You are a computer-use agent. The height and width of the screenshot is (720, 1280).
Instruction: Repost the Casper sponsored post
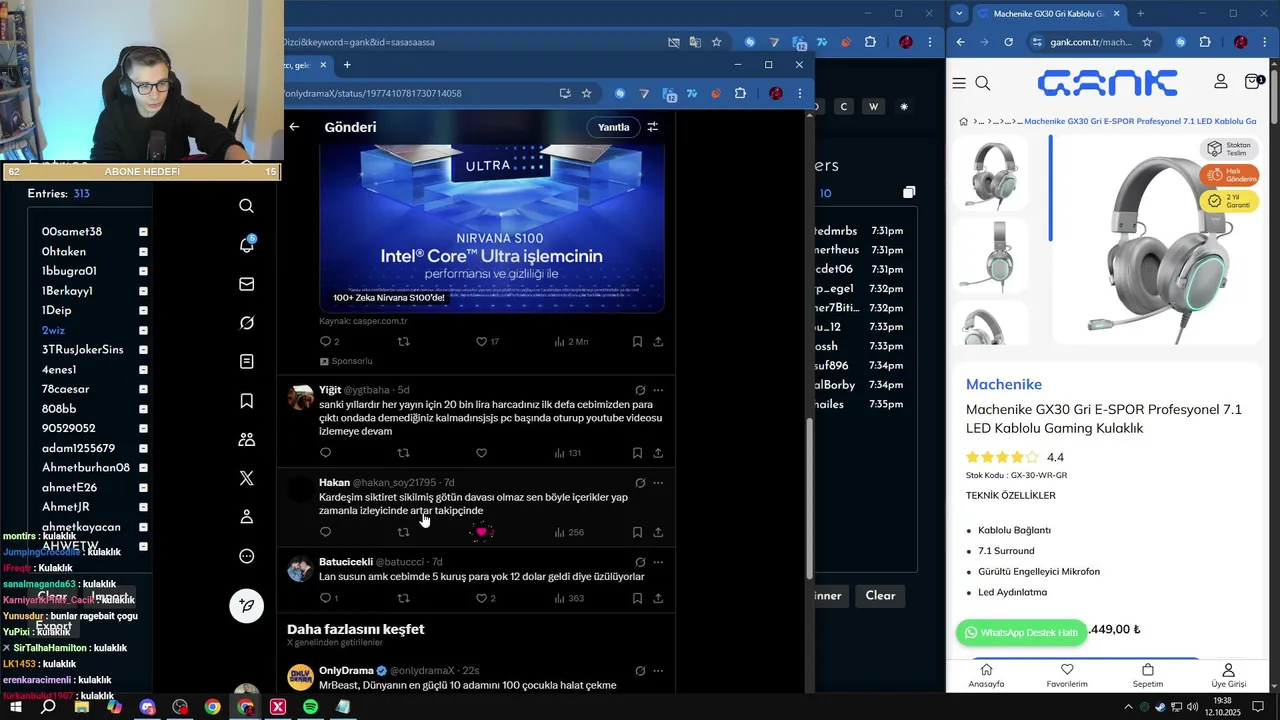pyautogui.click(x=404, y=341)
